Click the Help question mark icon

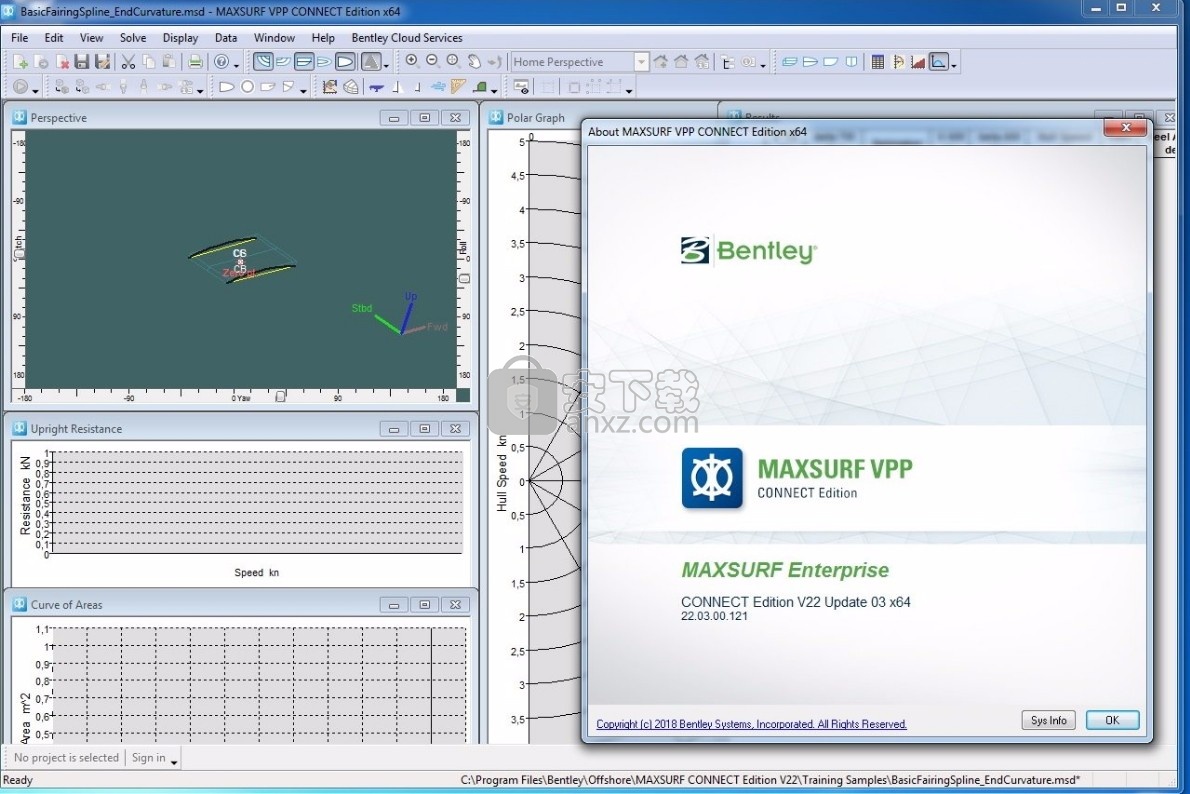pyautogui.click(x=221, y=62)
